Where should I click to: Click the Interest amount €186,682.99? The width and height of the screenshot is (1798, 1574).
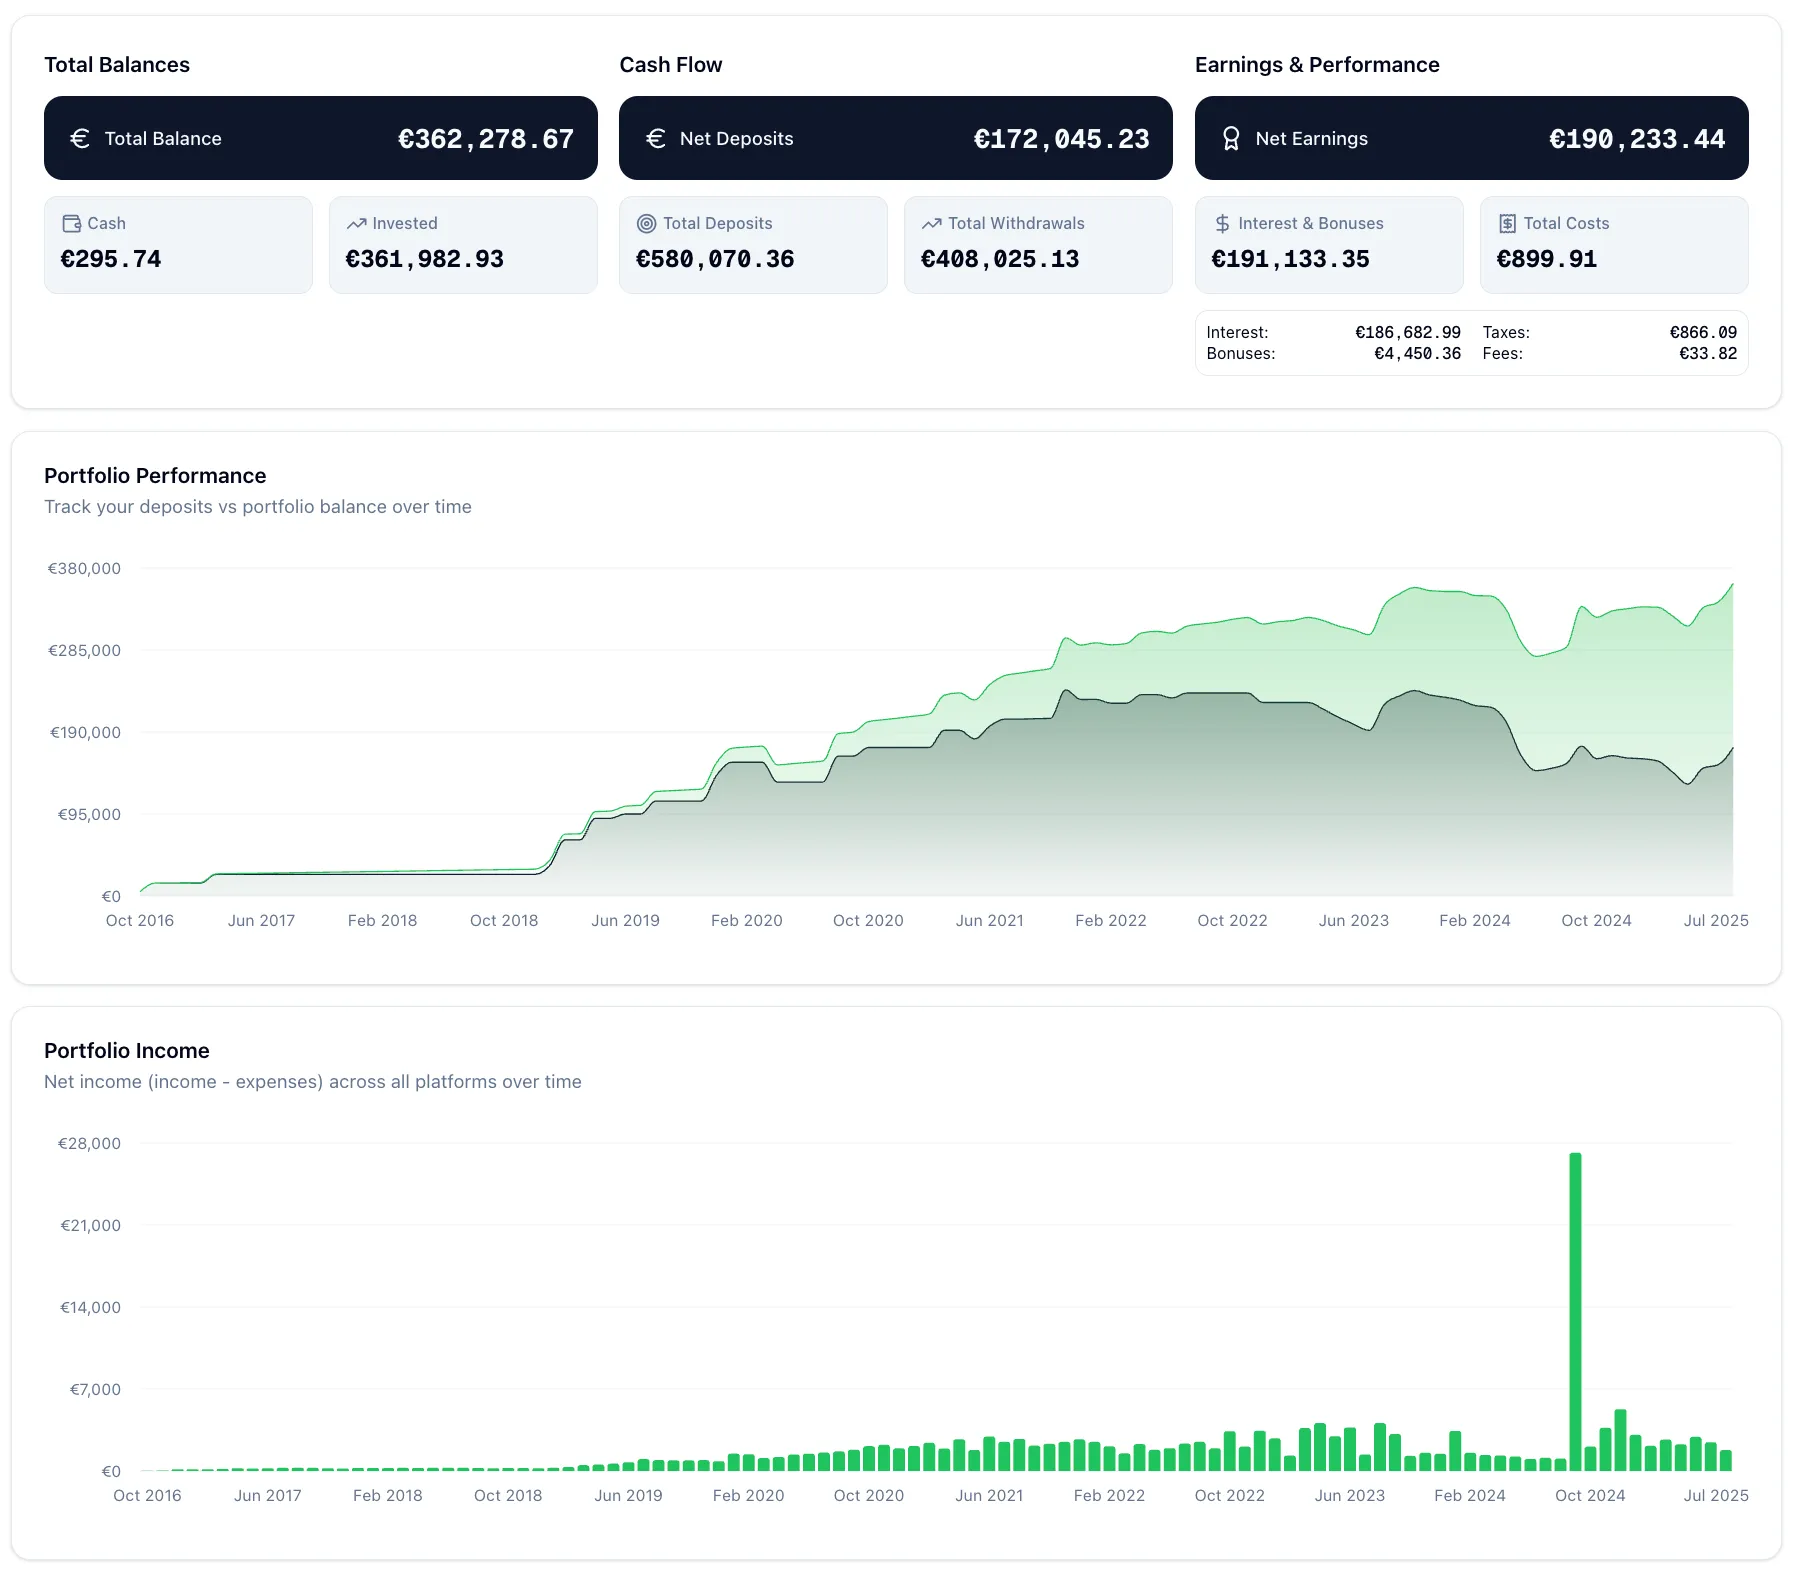pyautogui.click(x=1408, y=332)
